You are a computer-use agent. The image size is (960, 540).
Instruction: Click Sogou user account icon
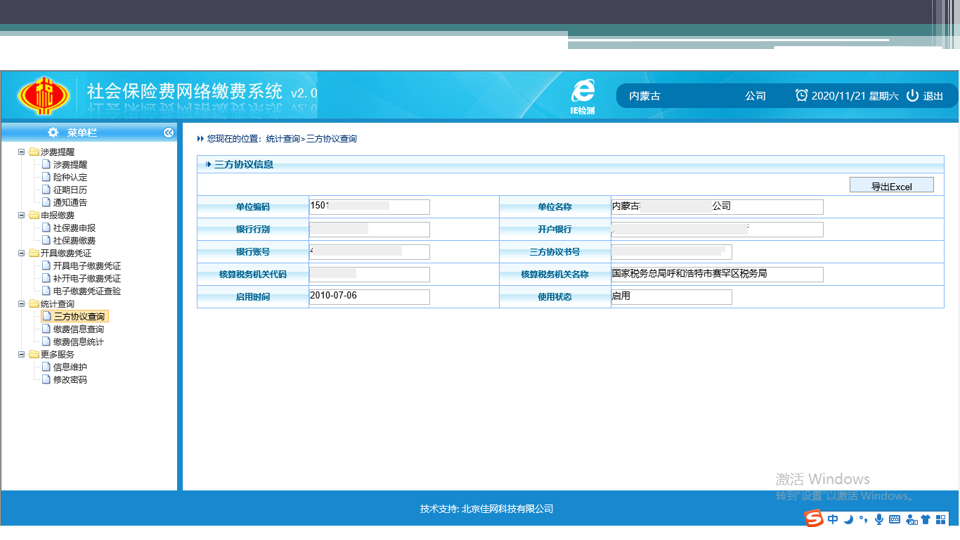pyautogui.click(x=911, y=520)
